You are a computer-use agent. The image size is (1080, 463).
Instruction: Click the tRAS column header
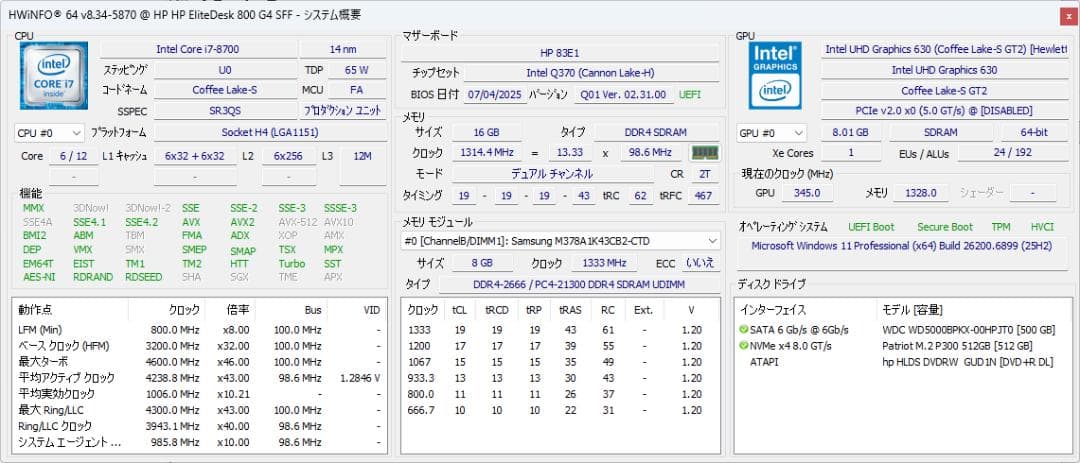point(570,310)
